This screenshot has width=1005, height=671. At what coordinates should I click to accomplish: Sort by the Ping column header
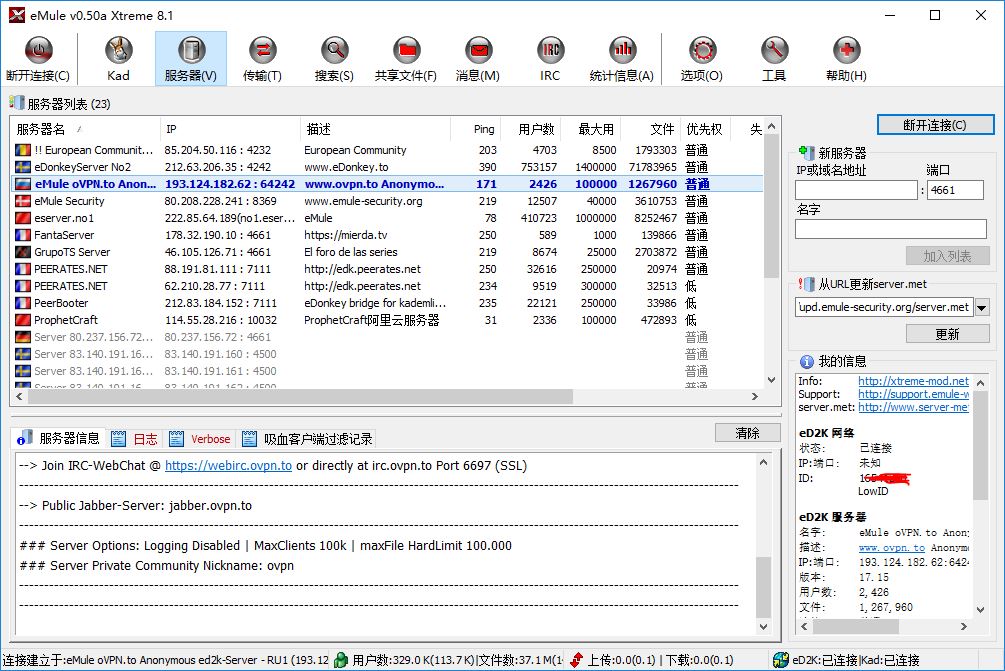[x=476, y=129]
